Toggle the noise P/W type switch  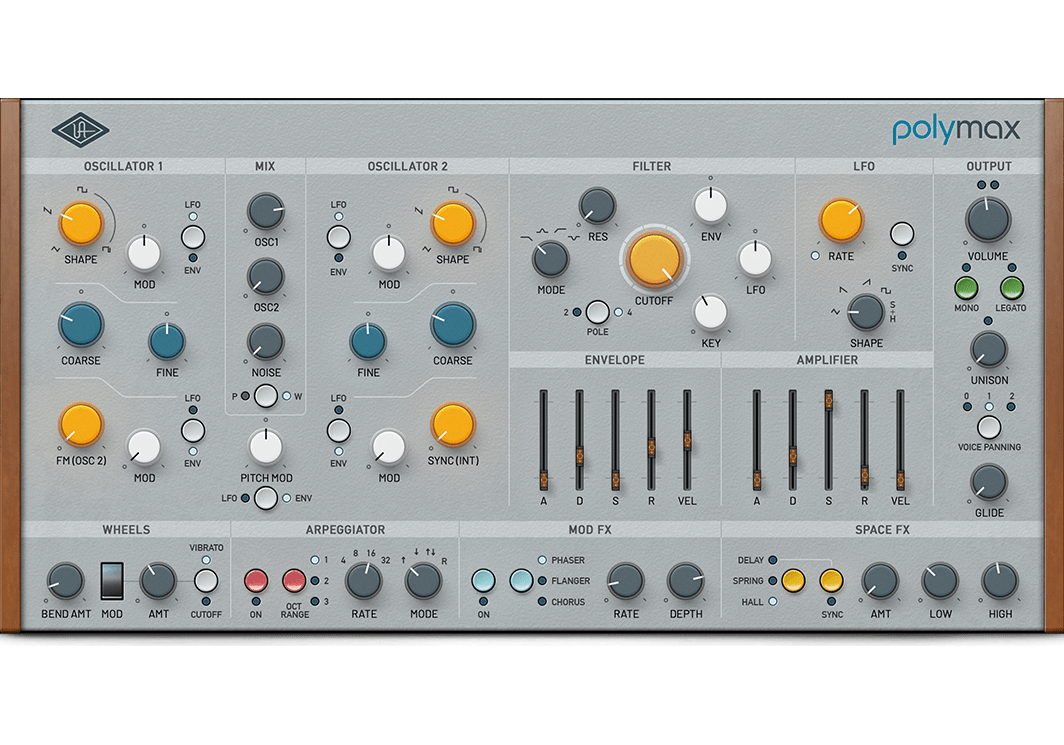(x=266, y=396)
